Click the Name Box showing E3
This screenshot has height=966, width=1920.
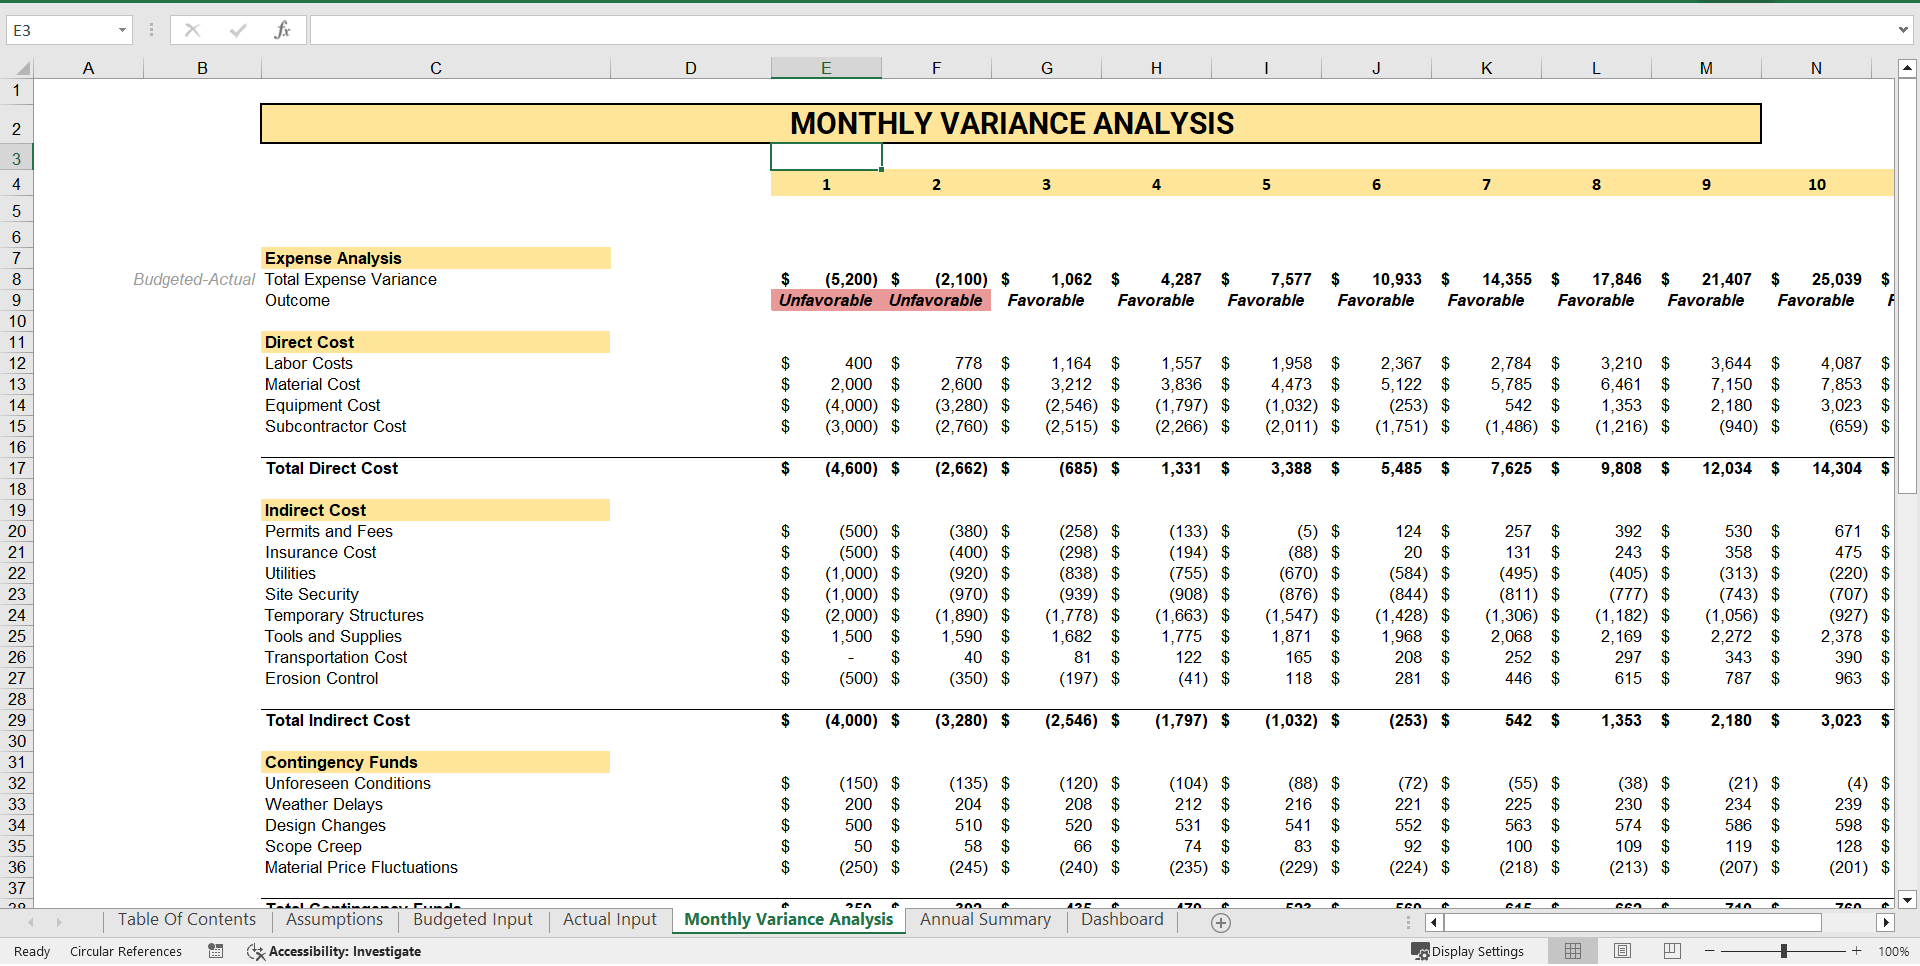tap(60, 30)
